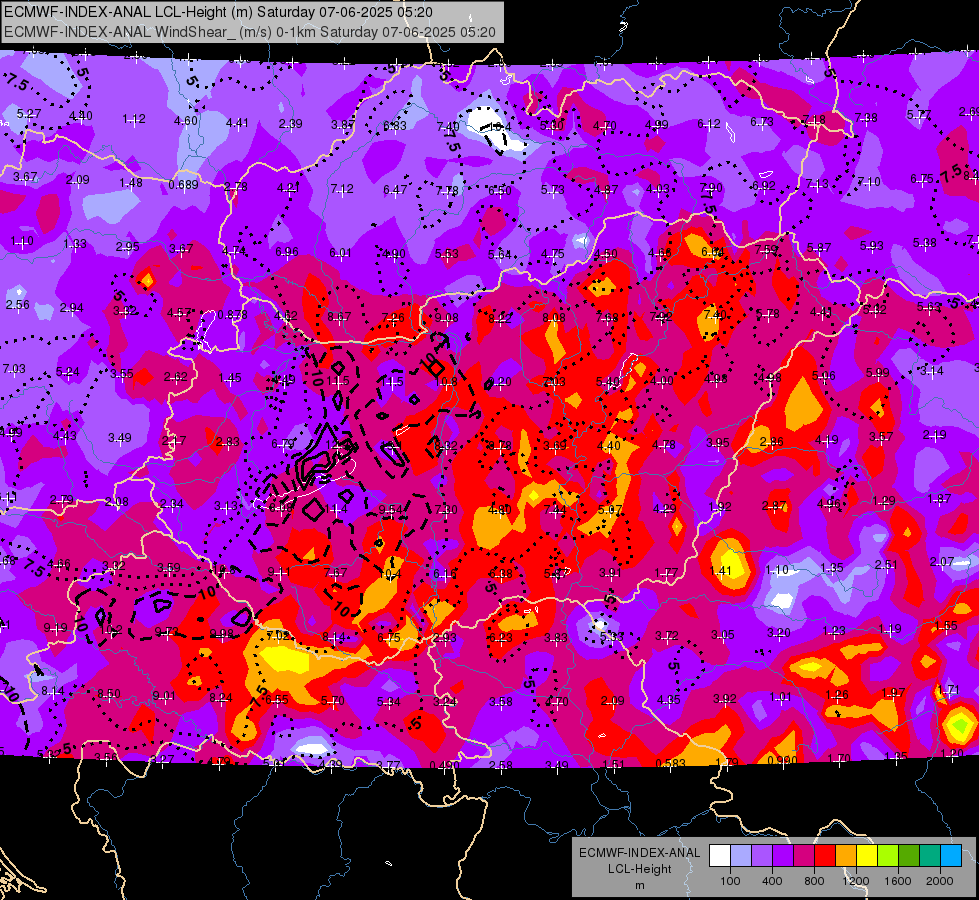The image size is (979, 900).
Task: Click the wind shear value 1.41
Action: point(720,570)
